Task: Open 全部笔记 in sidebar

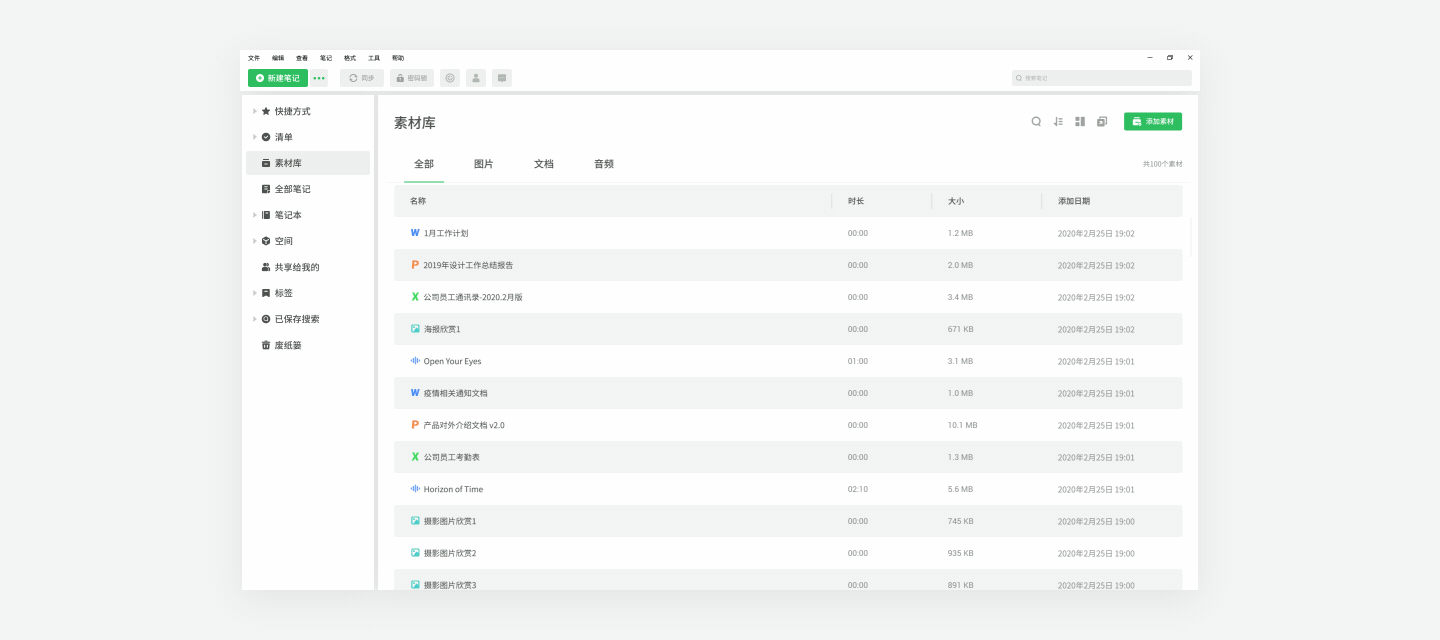Action: [308, 189]
